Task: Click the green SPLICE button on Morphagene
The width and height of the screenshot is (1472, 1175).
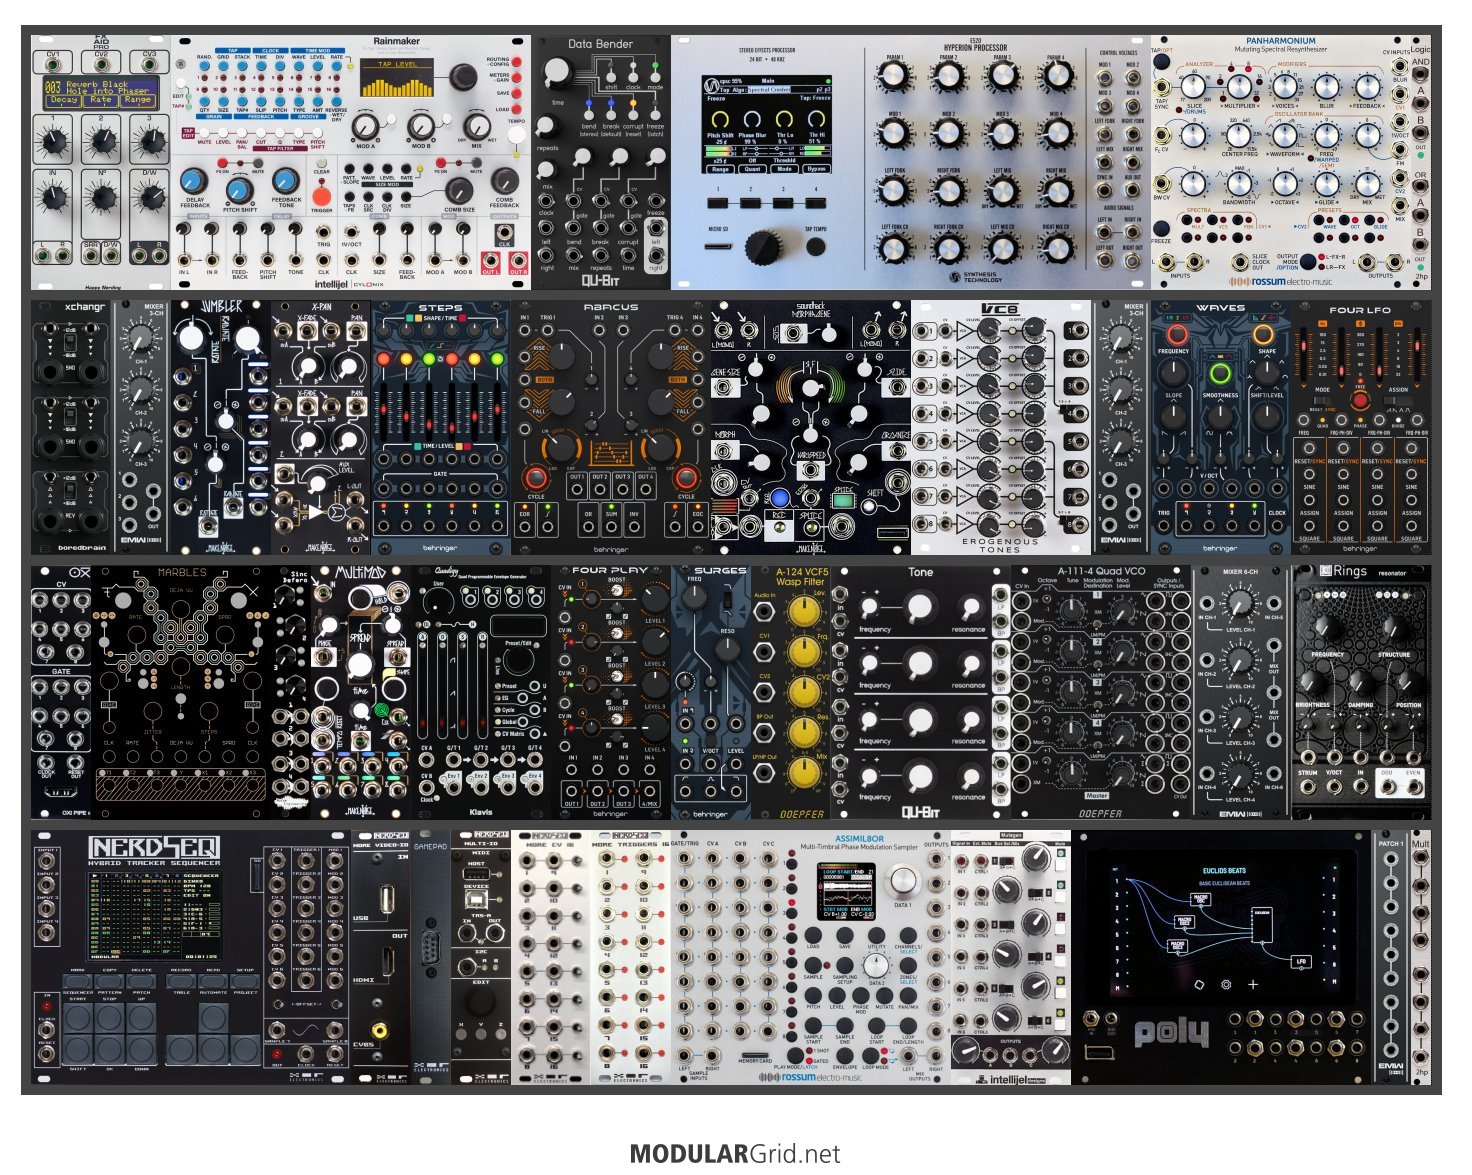Action: click(842, 499)
